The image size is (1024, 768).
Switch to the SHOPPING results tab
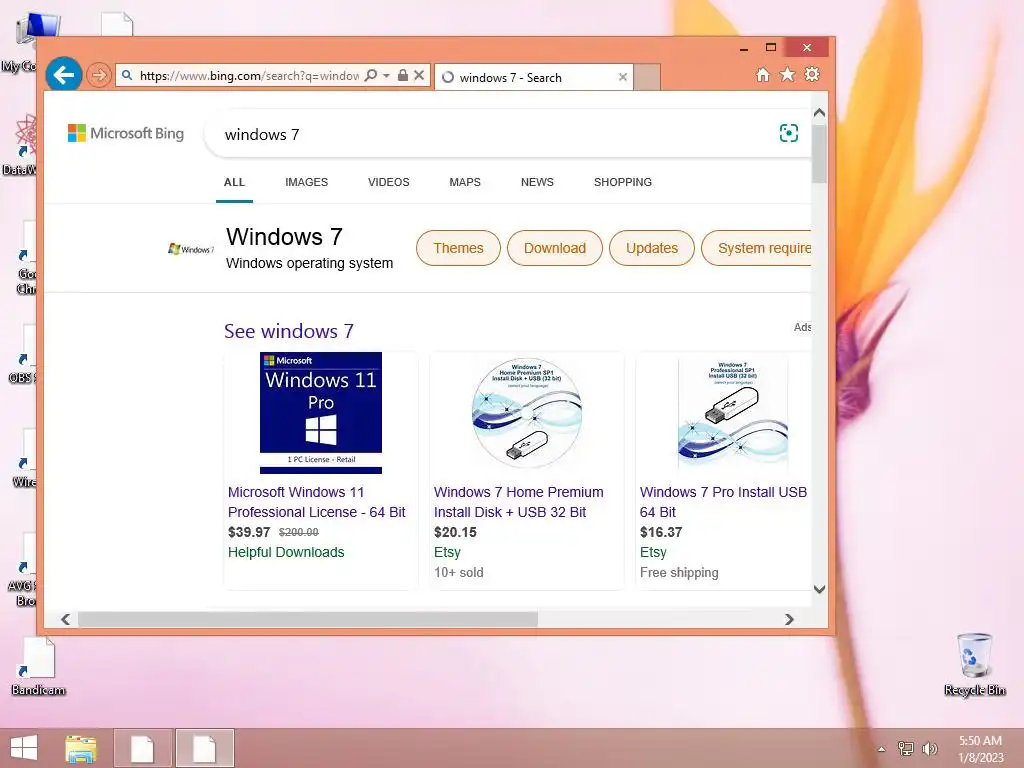[x=623, y=182]
